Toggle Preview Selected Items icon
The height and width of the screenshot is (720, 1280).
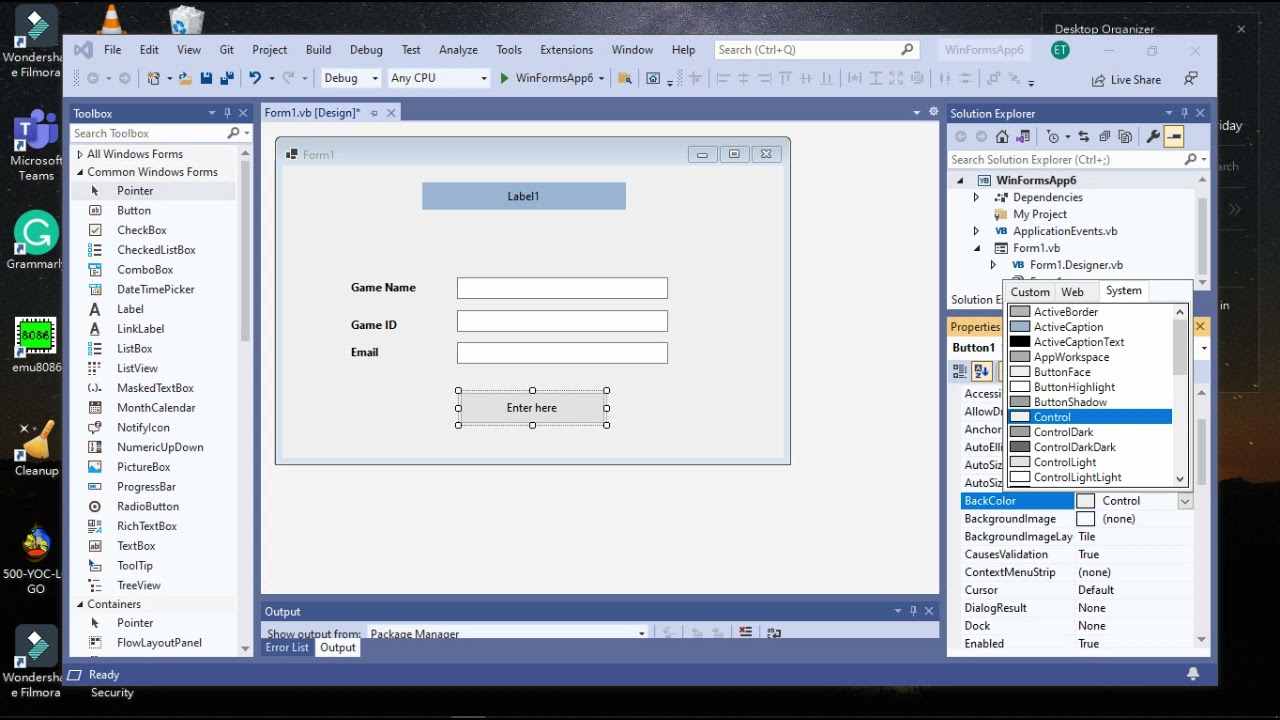pos(1174,137)
